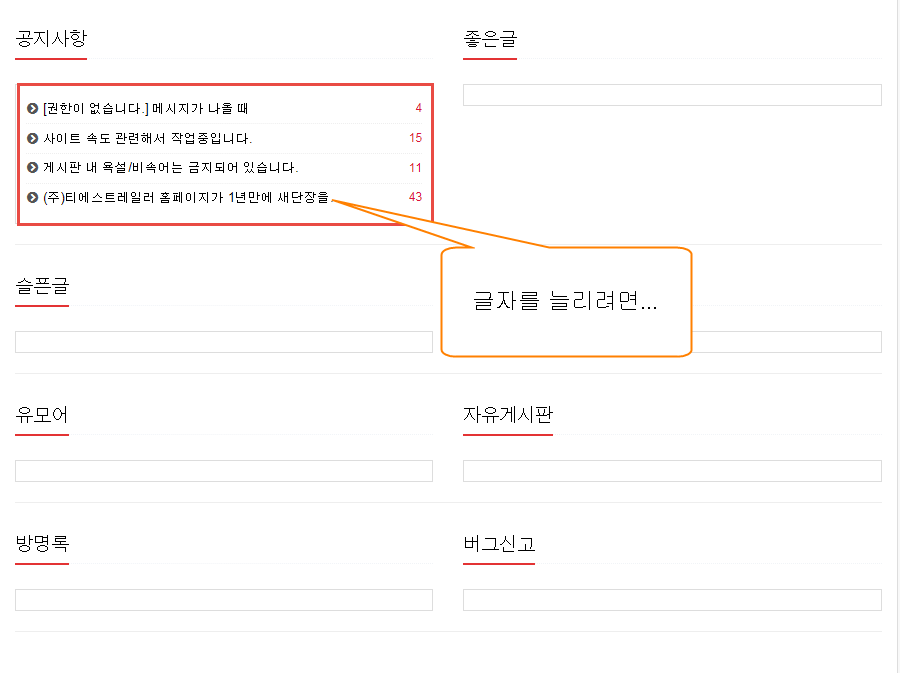900x673 pixels.
Task: Click comment count 11 on third notice
Action: pos(416,168)
